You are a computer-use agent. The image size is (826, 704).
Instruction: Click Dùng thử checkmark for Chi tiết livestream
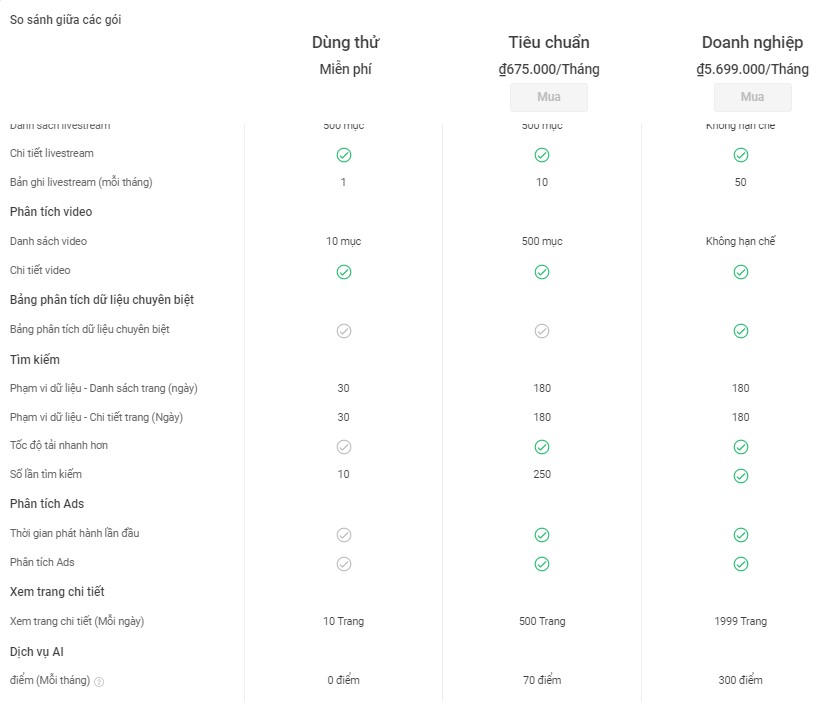344,155
